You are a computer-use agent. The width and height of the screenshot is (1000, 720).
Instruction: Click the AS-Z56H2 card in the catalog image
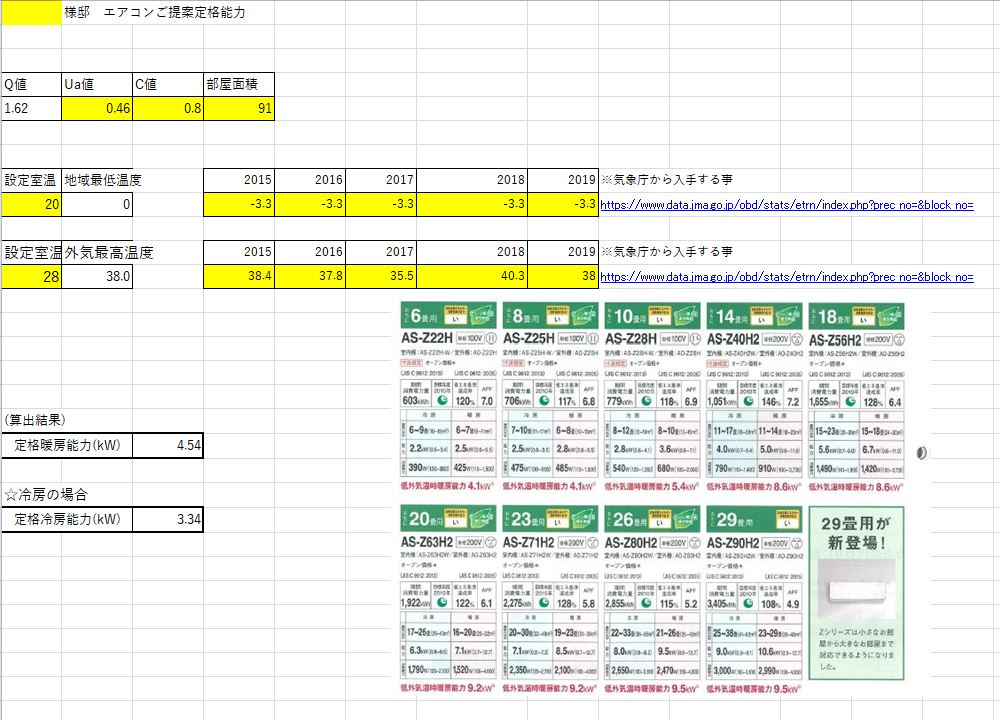(857, 397)
